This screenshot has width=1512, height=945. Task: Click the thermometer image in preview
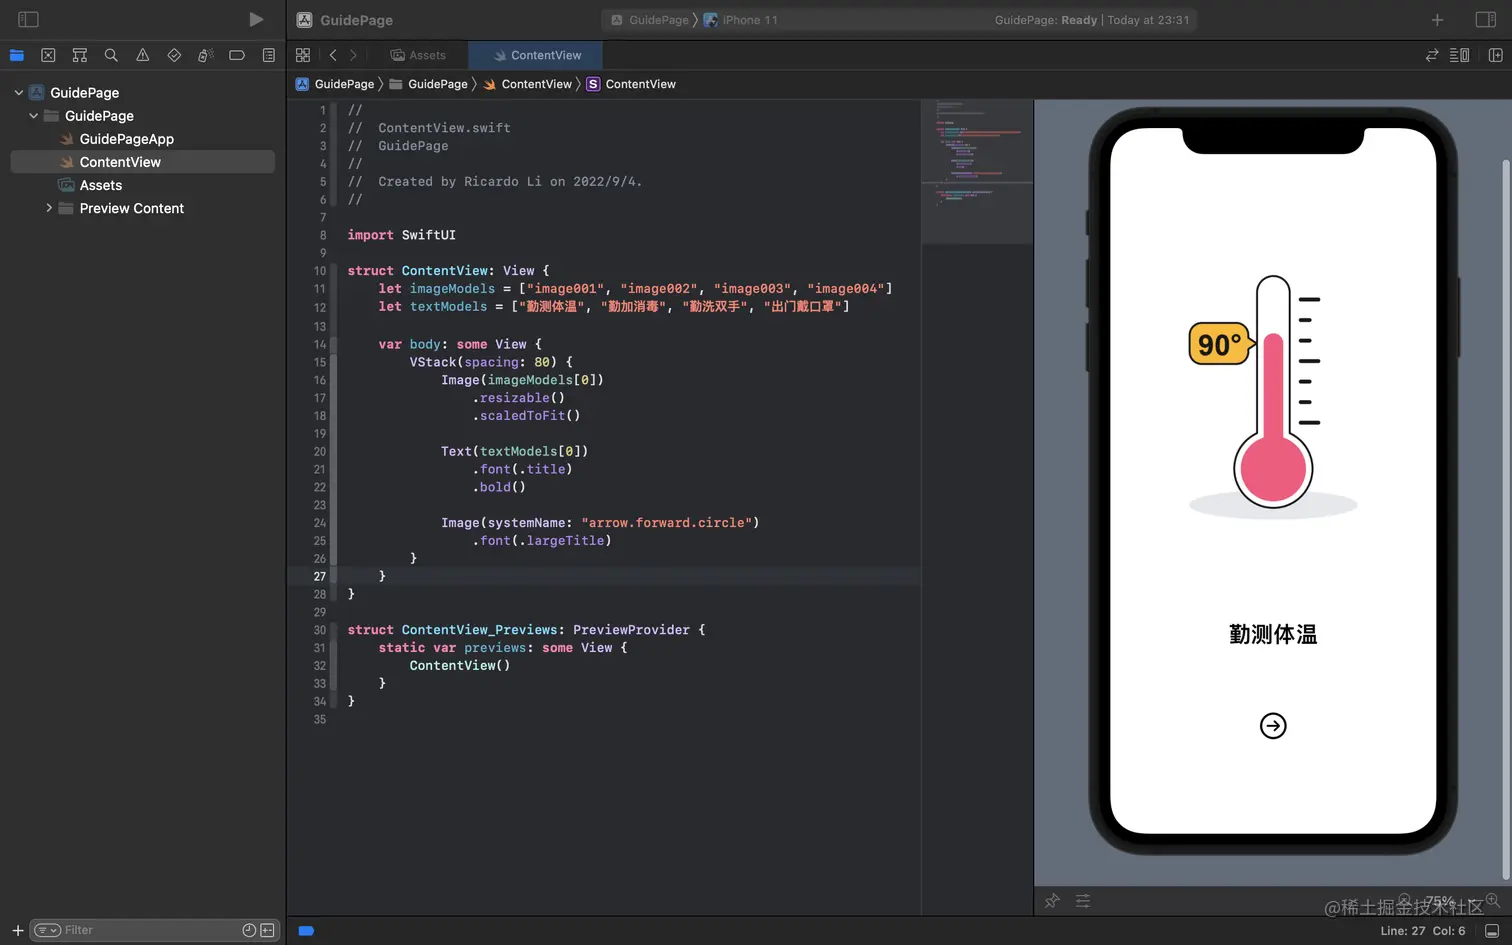[1273, 397]
